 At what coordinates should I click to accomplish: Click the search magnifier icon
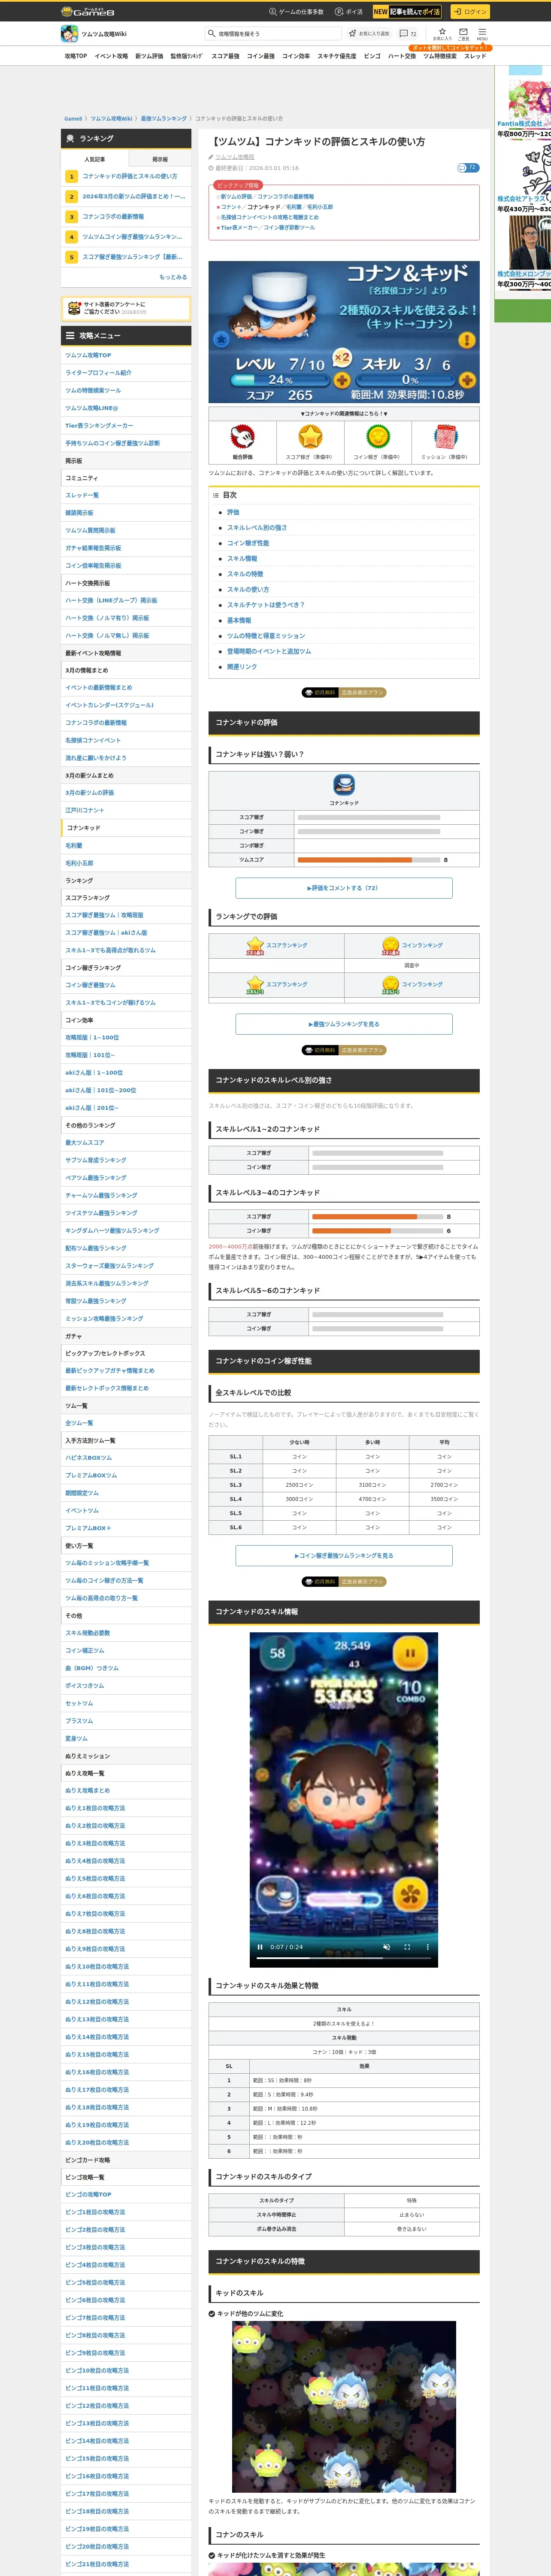click(212, 34)
